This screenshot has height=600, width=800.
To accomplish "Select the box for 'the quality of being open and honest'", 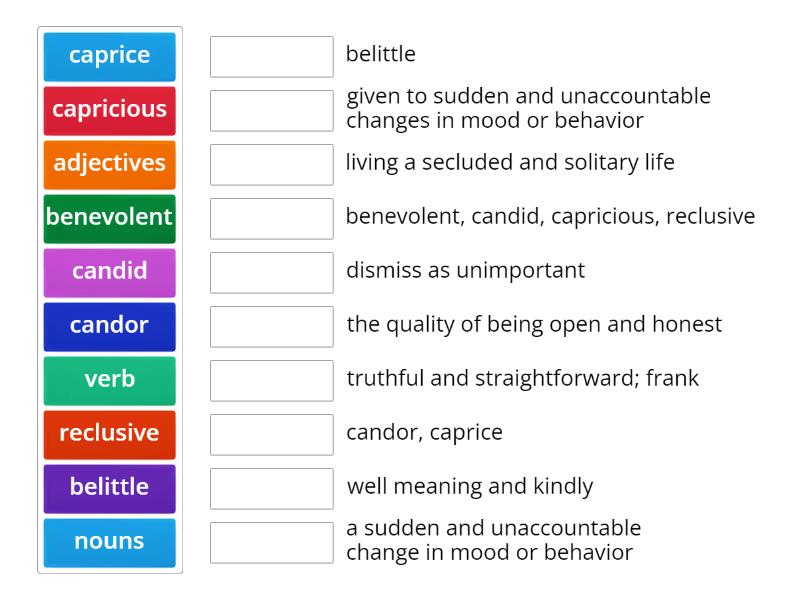I will [x=272, y=327].
